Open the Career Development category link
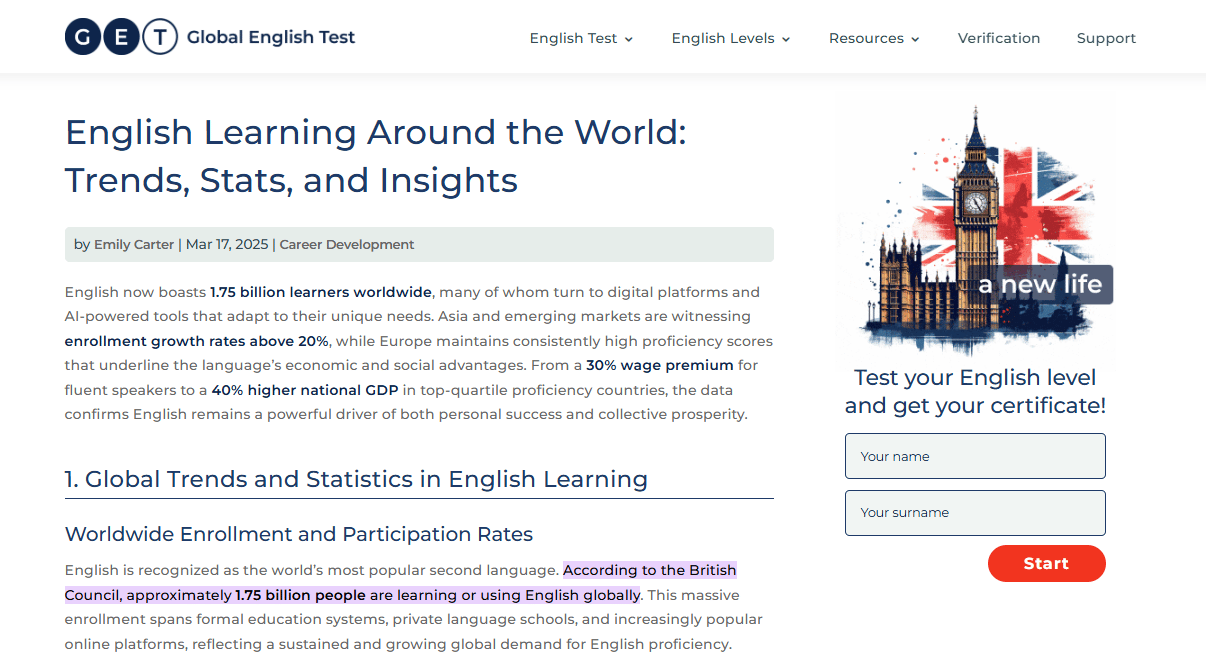Viewport: 1206px width, 670px height. click(347, 244)
